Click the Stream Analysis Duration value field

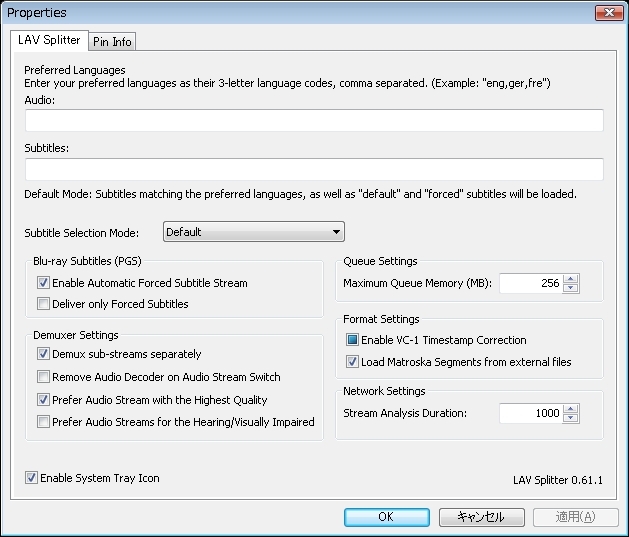pyautogui.click(x=530, y=413)
